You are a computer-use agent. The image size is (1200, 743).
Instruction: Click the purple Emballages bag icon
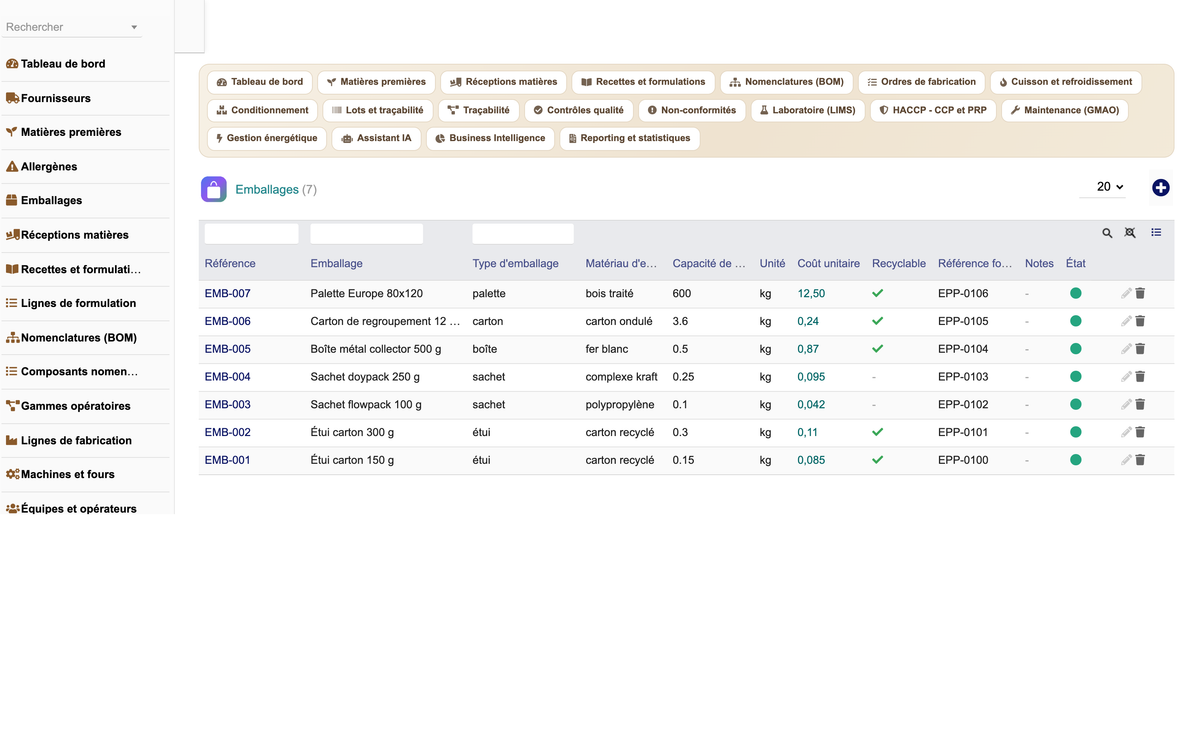214,189
